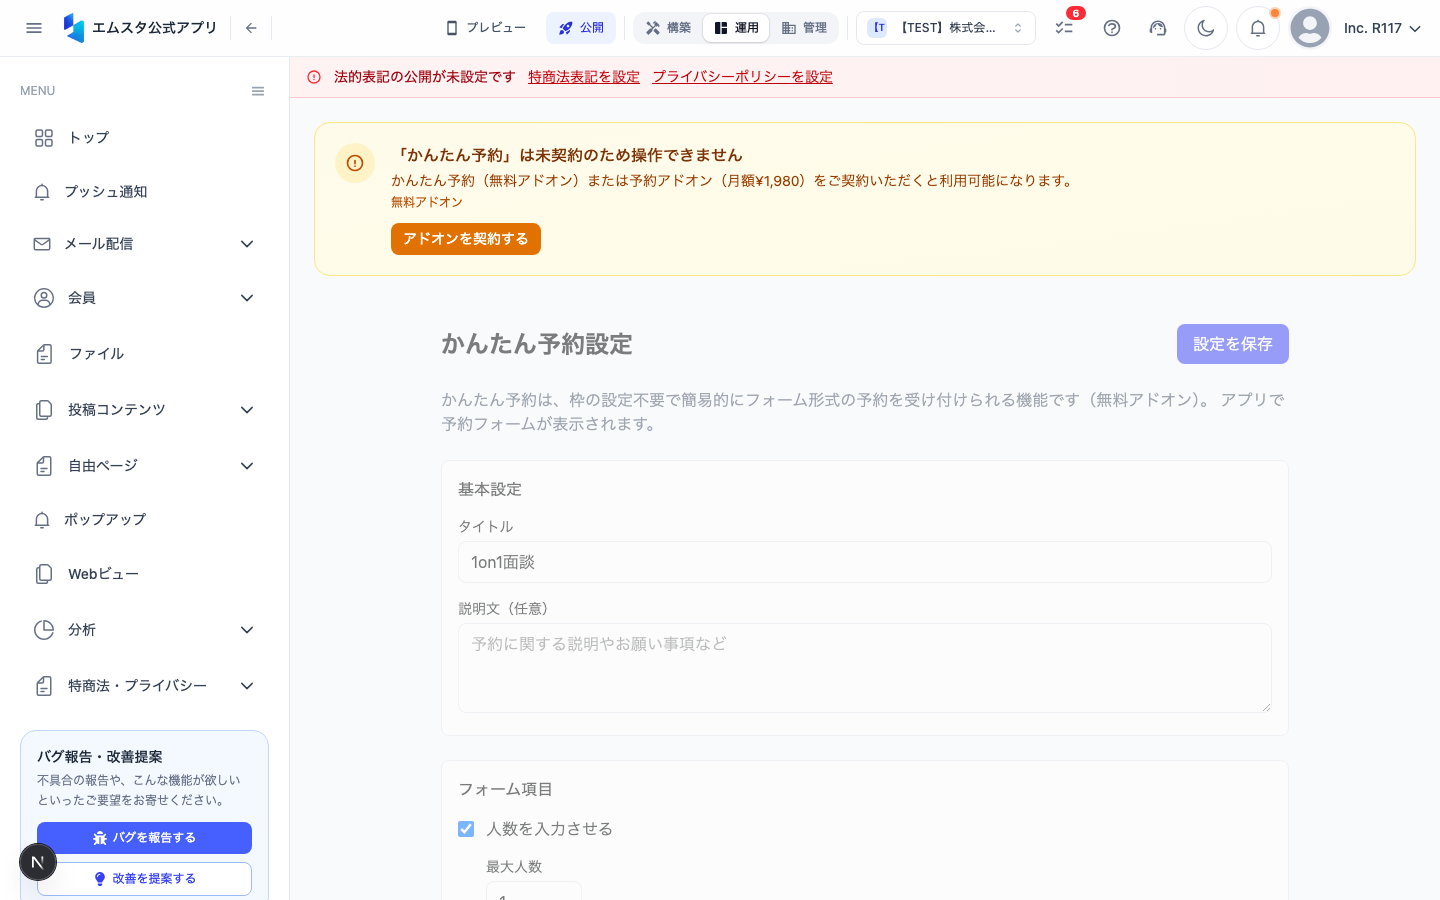Viewport: 1440px width, 900px height.
Task: Open ポップアップ in the sidebar
Action: 144,520
